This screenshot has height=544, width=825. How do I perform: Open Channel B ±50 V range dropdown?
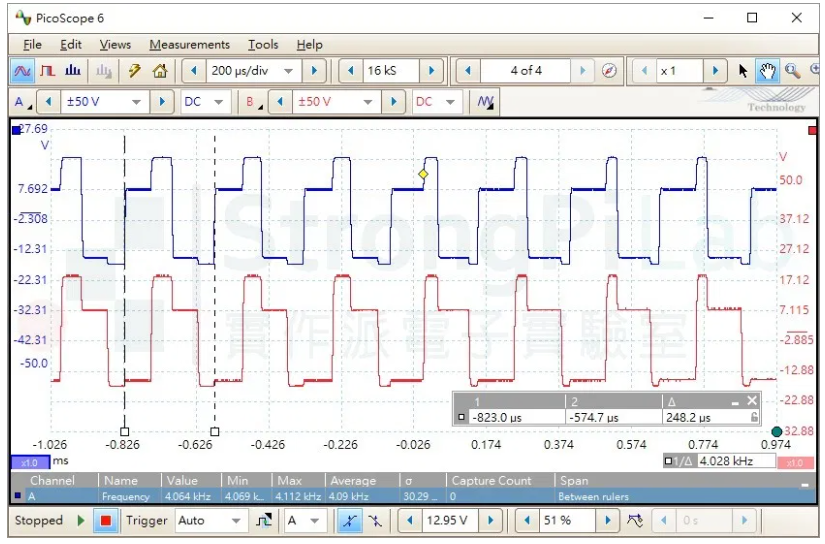point(368,102)
